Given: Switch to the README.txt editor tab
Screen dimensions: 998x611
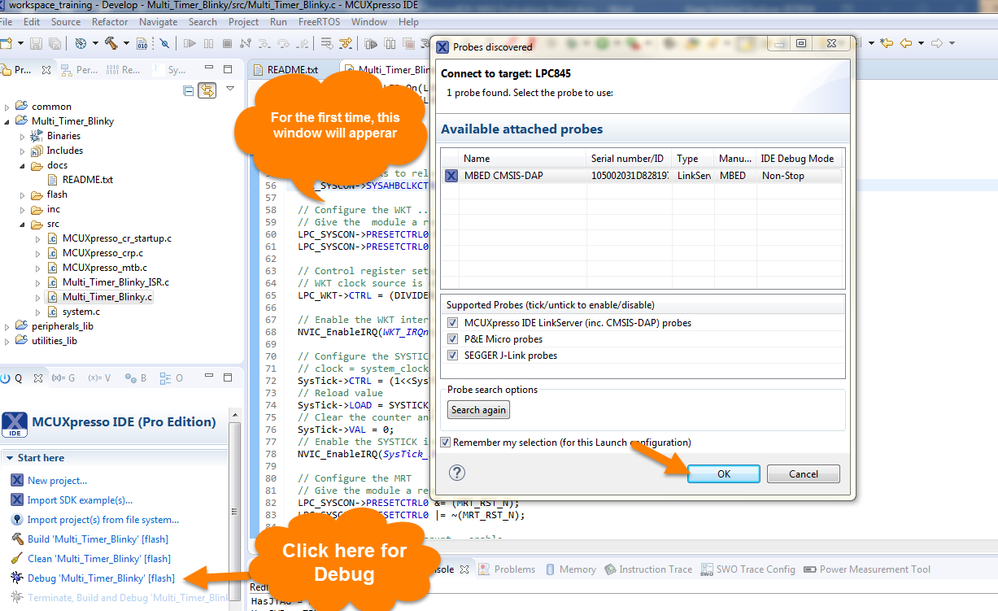Looking at the screenshot, I should (x=292, y=69).
